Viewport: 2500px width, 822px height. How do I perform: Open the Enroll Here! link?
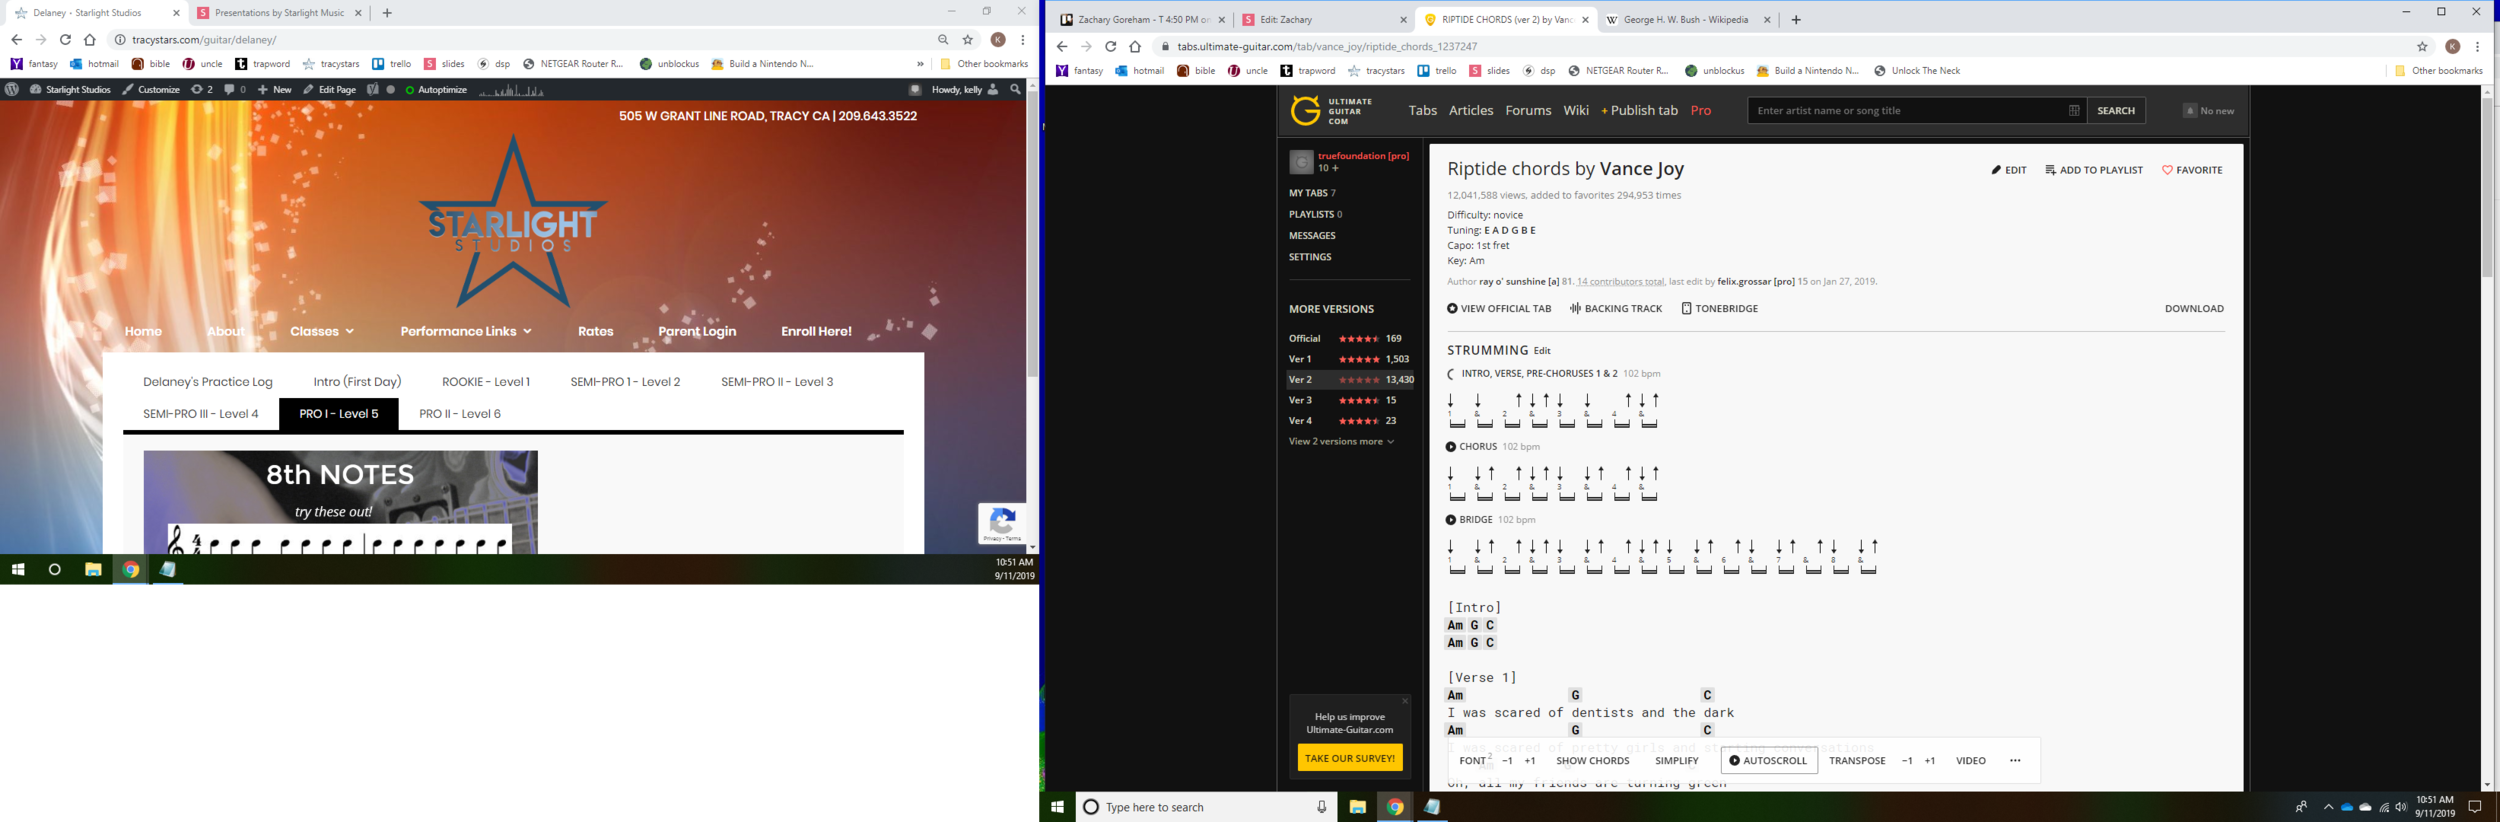coord(816,331)
